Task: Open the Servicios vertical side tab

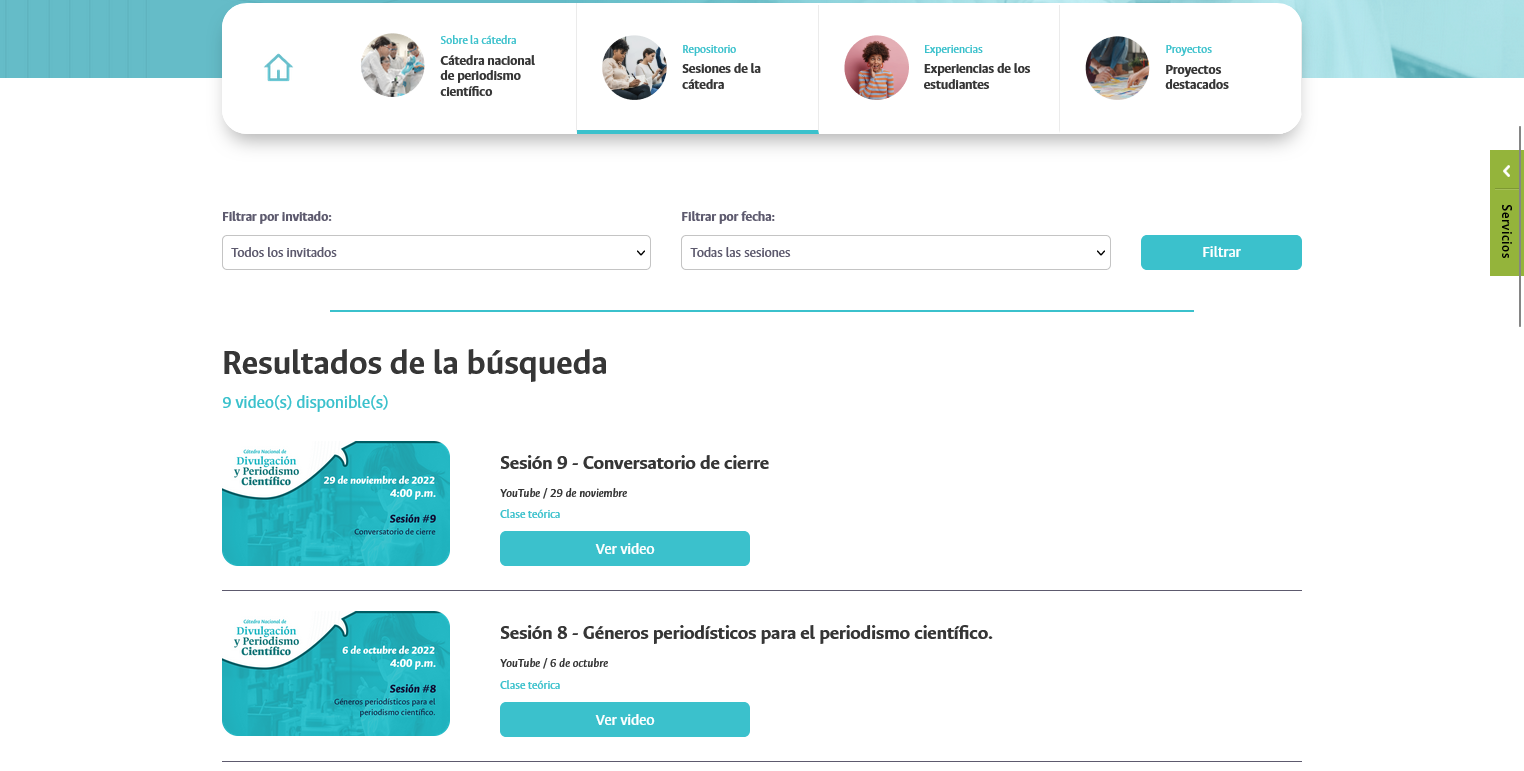Action: [x=1506, y=231]
